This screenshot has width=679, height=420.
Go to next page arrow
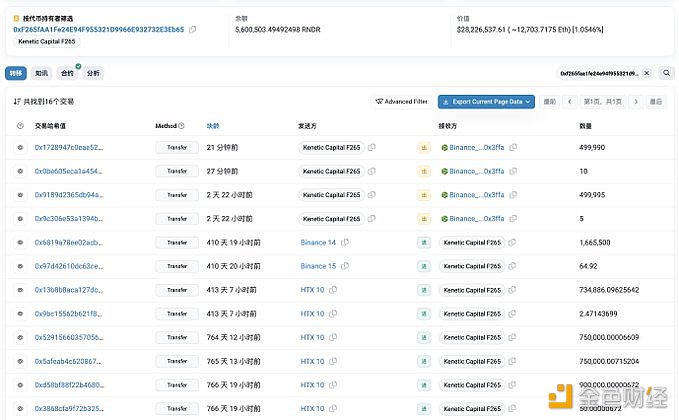[636, 102]
